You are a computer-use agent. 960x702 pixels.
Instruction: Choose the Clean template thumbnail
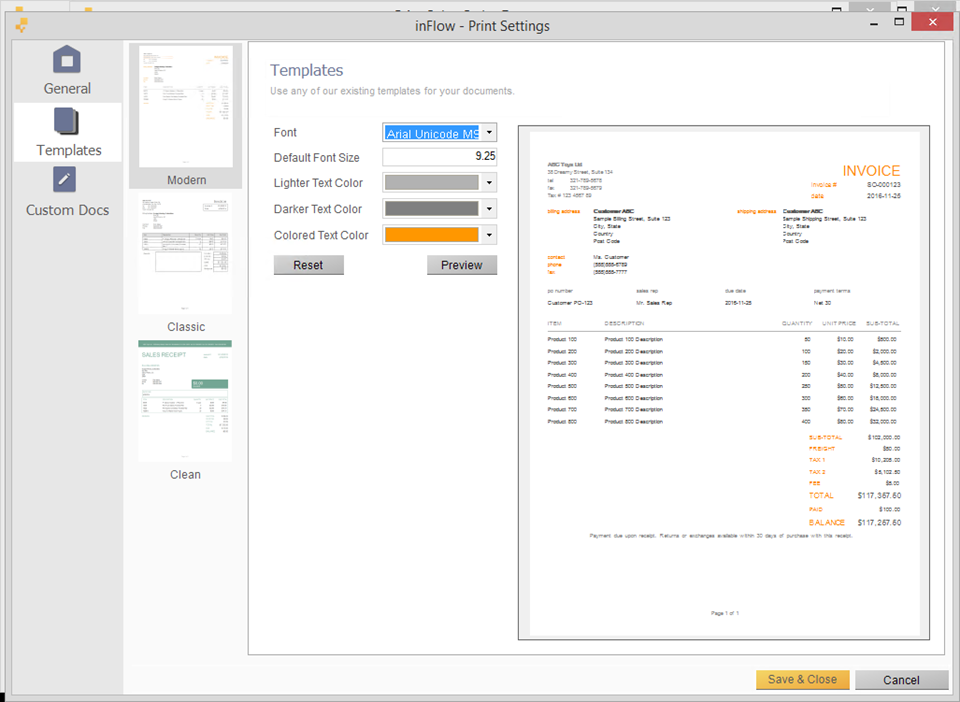pyautogui.click(x=185, y=401)
